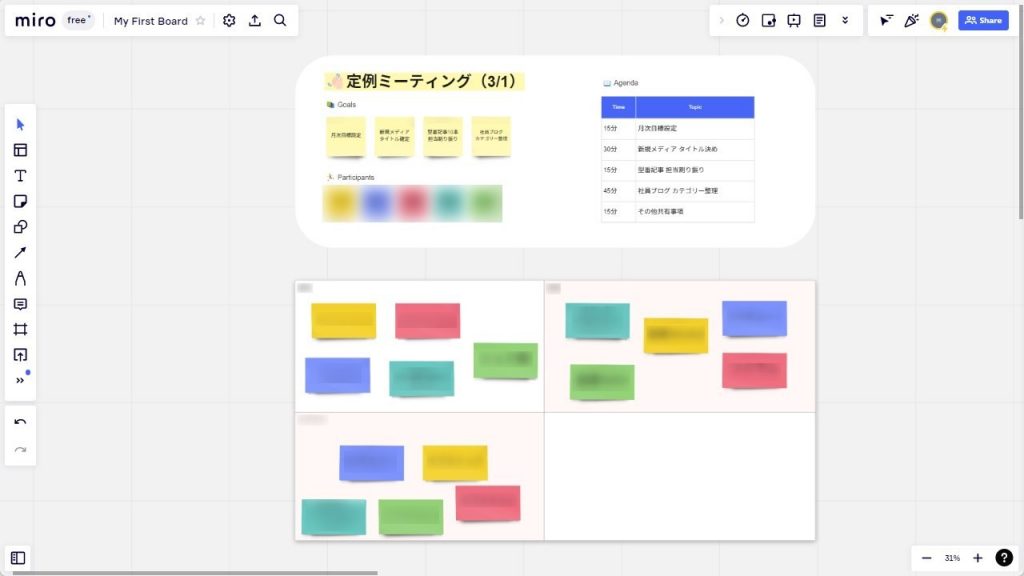Select agenda cell その他共有事項
The image size is (1024, 576).
click(695, 212)
